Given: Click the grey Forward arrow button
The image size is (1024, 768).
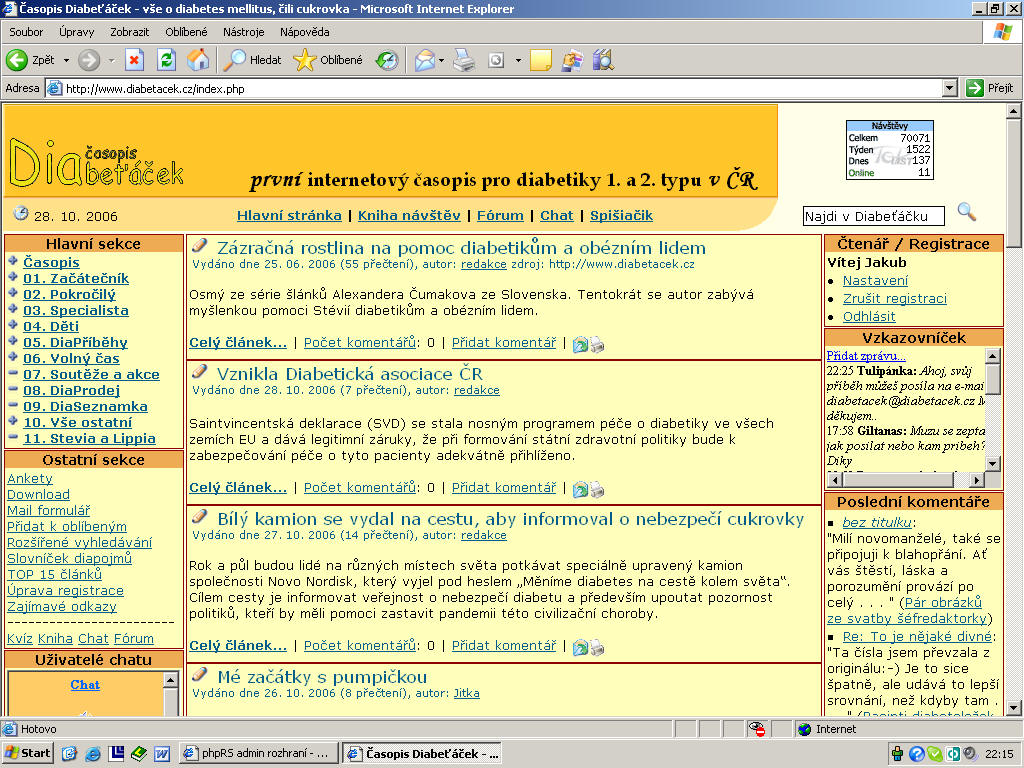Looking at the screenshot, I should click(89, 61).
